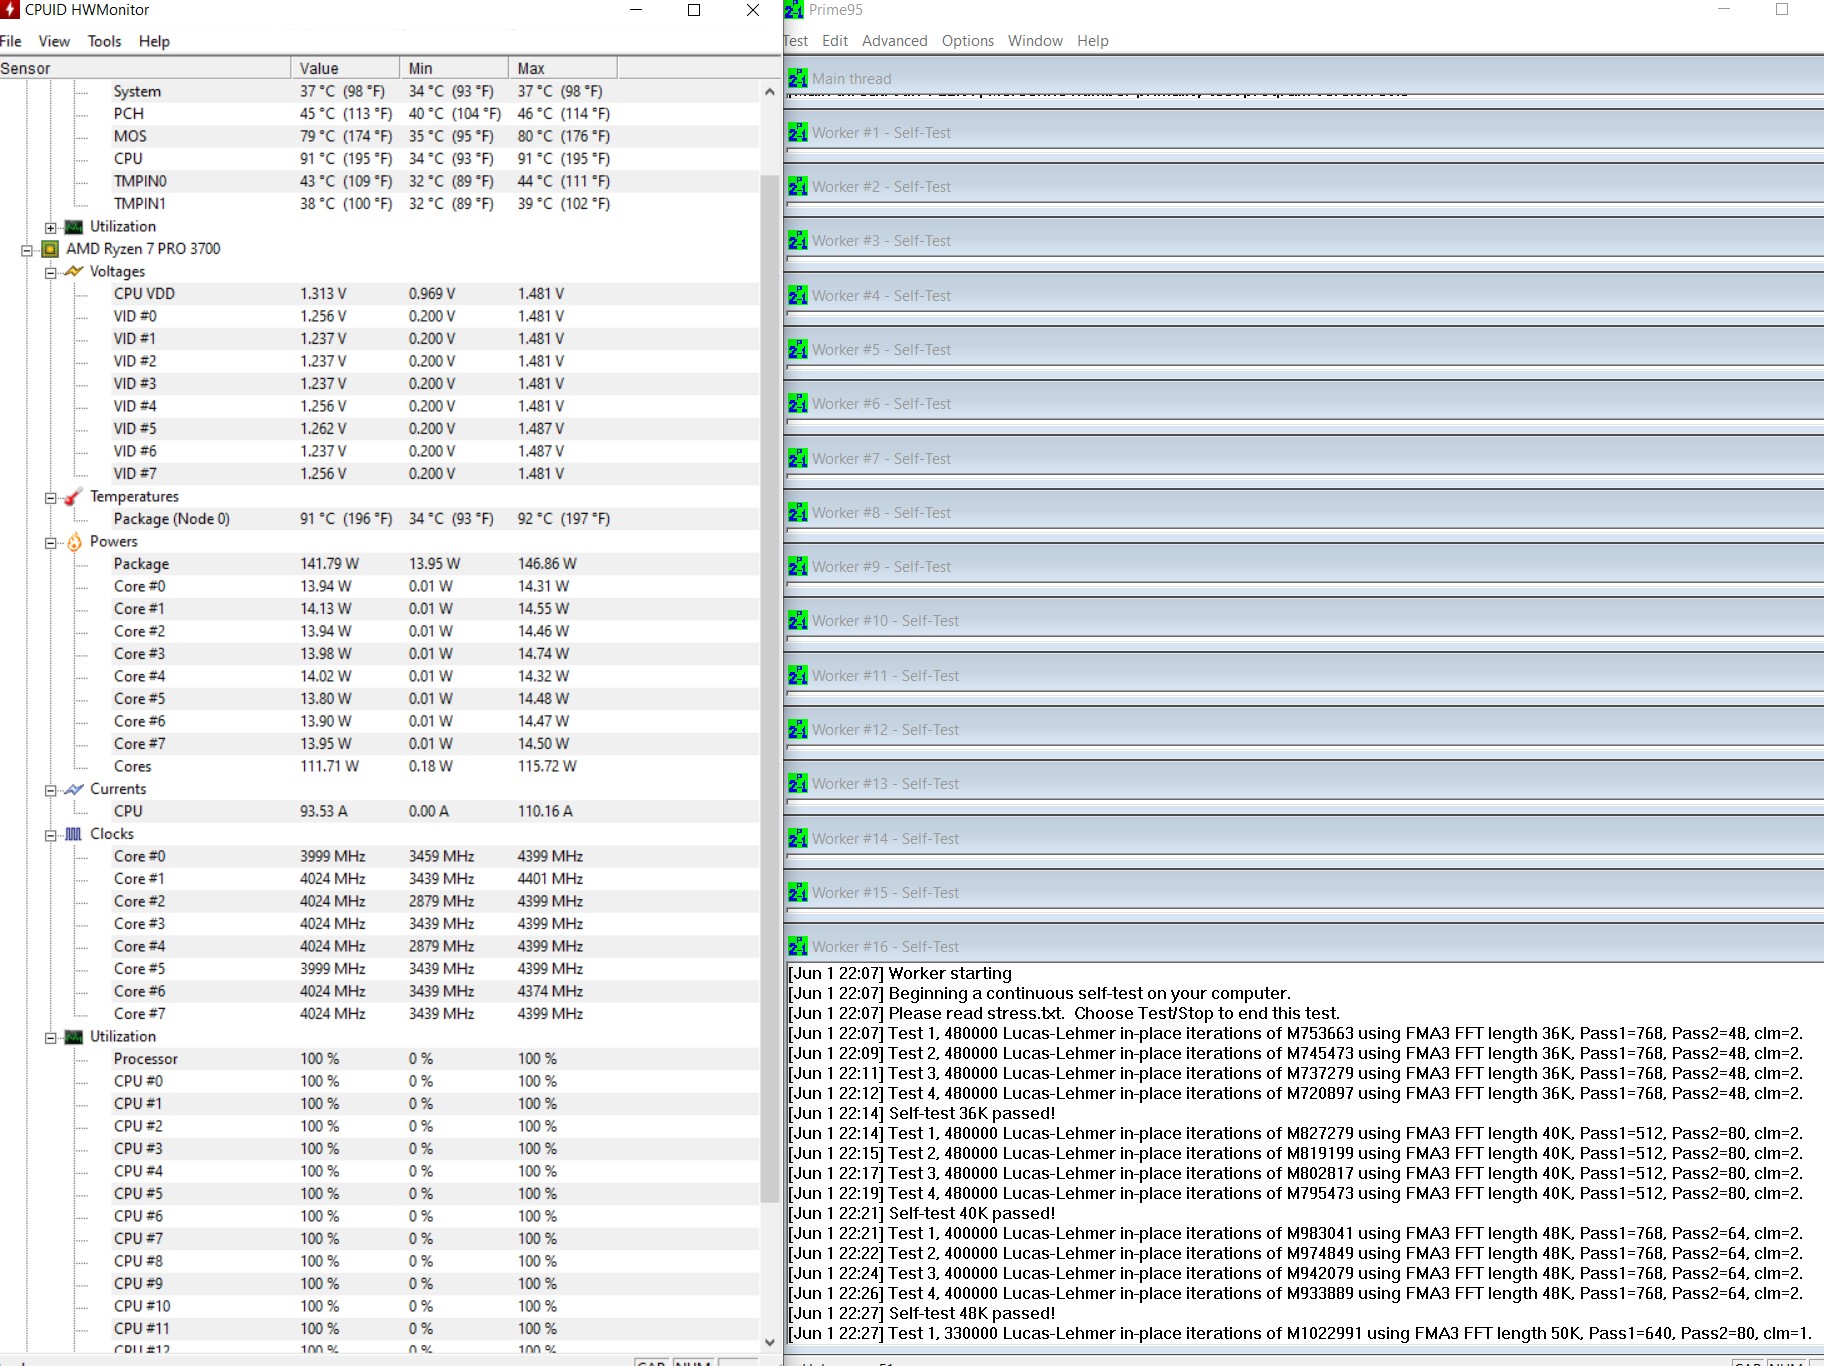Click the AMD Ryzen 7 PRO 3700 processor icon

(50, 249)
